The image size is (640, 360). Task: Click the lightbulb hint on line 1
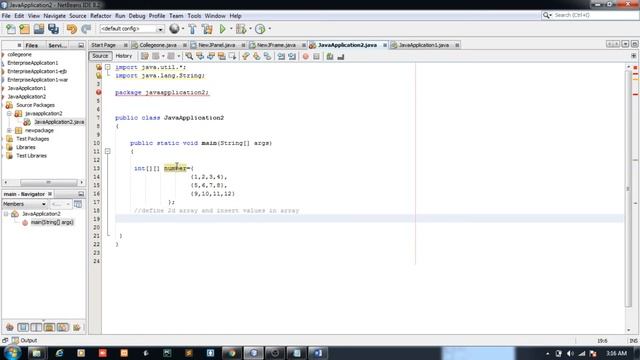coord(98,67)
